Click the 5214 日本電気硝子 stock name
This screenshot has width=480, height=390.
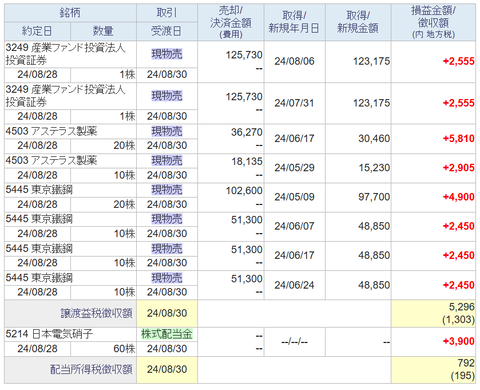pos(49,334)
